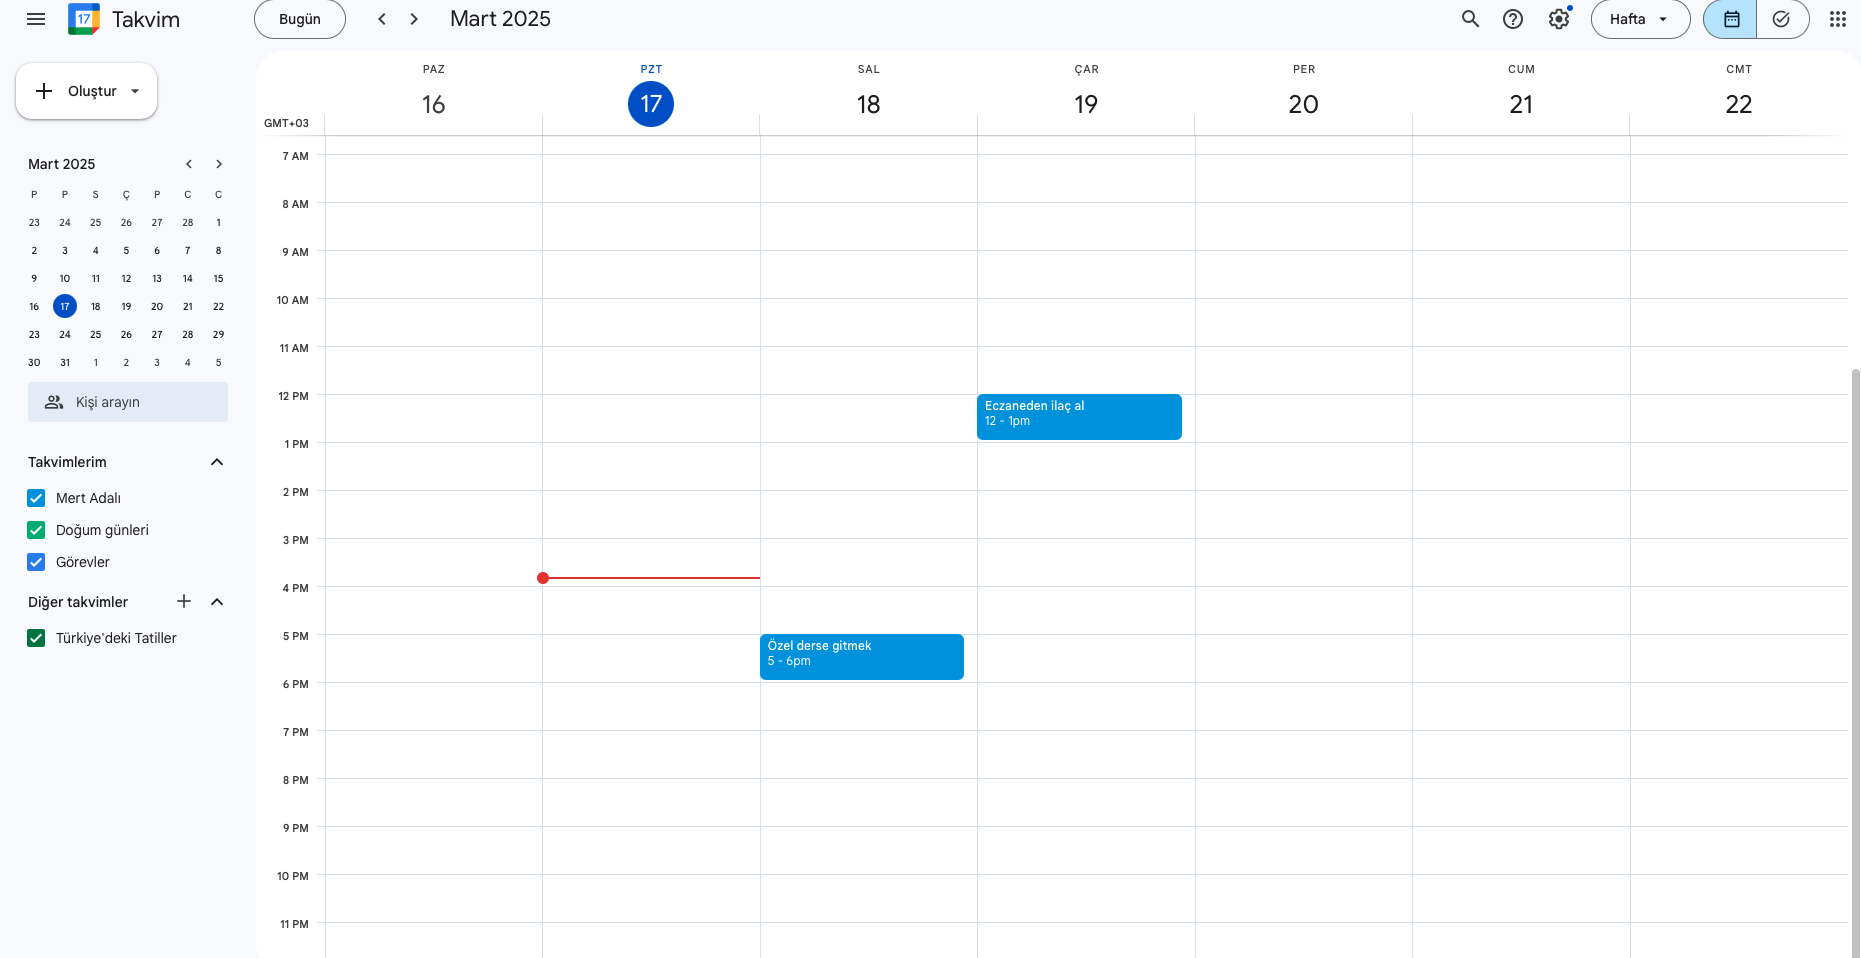Open the Eczaneden ilaç al event

(x=1079, y=416)
